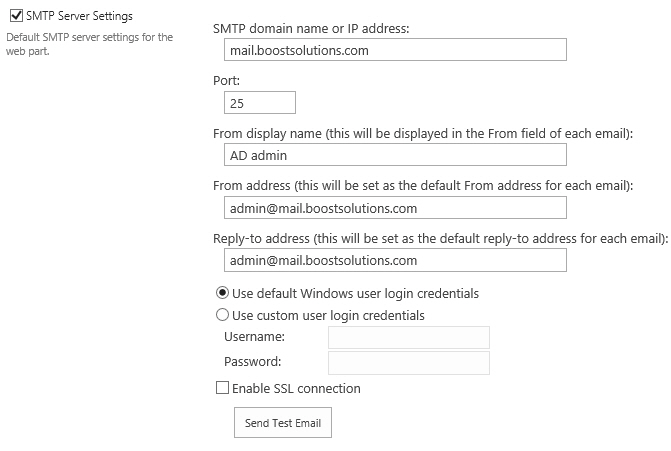Click the 'Username:' label

[x=254, y=336]
